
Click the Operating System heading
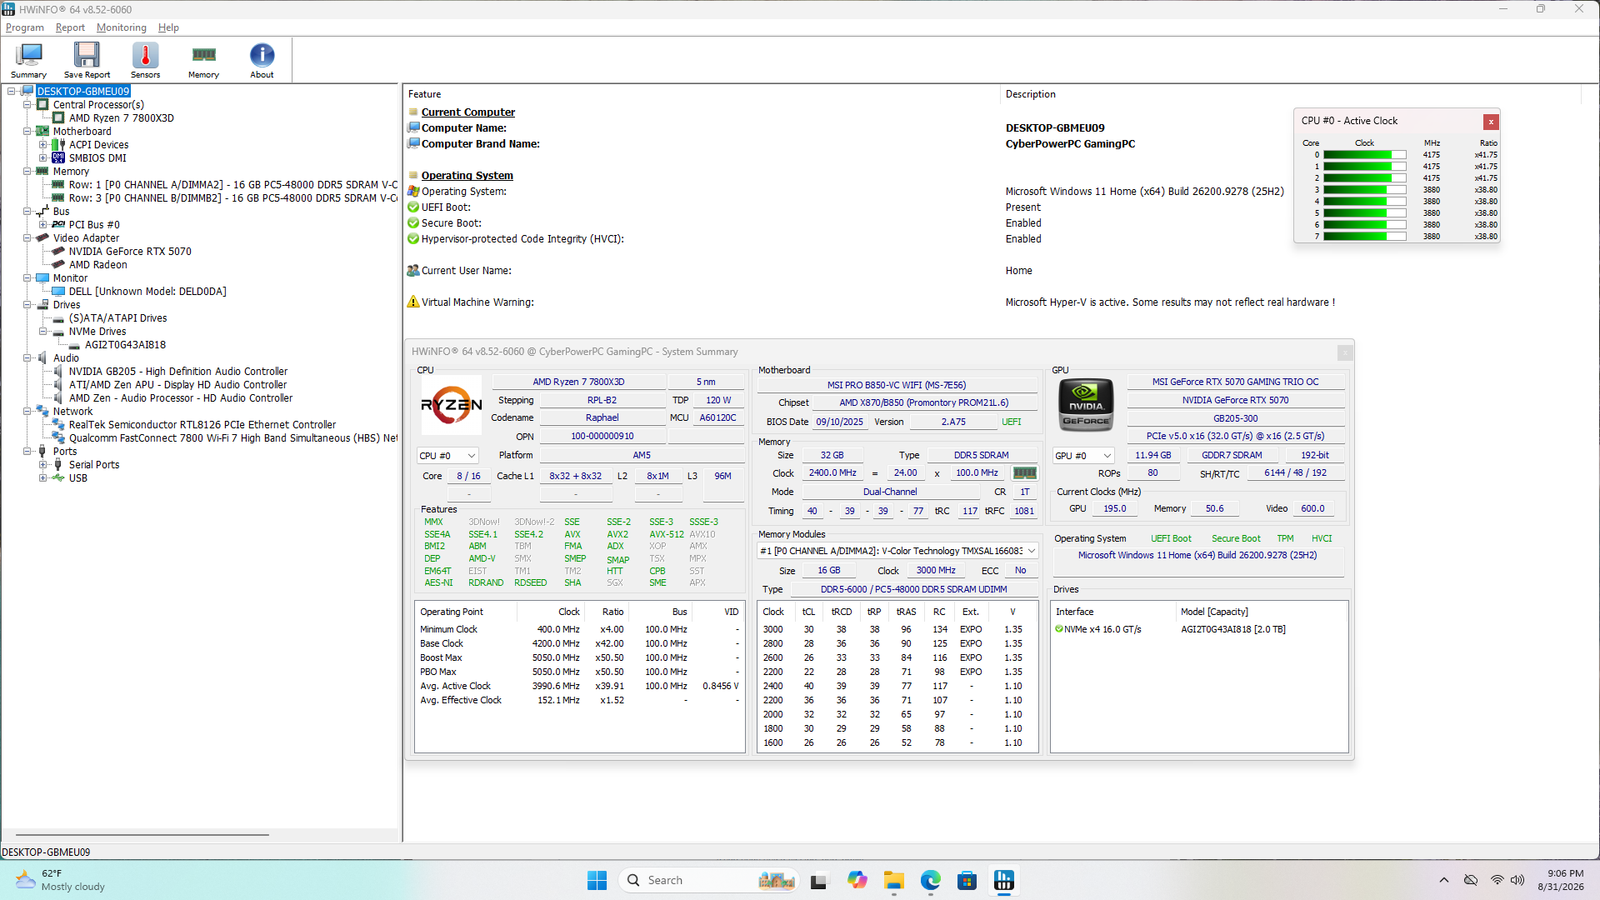click(x=467, y=175)
